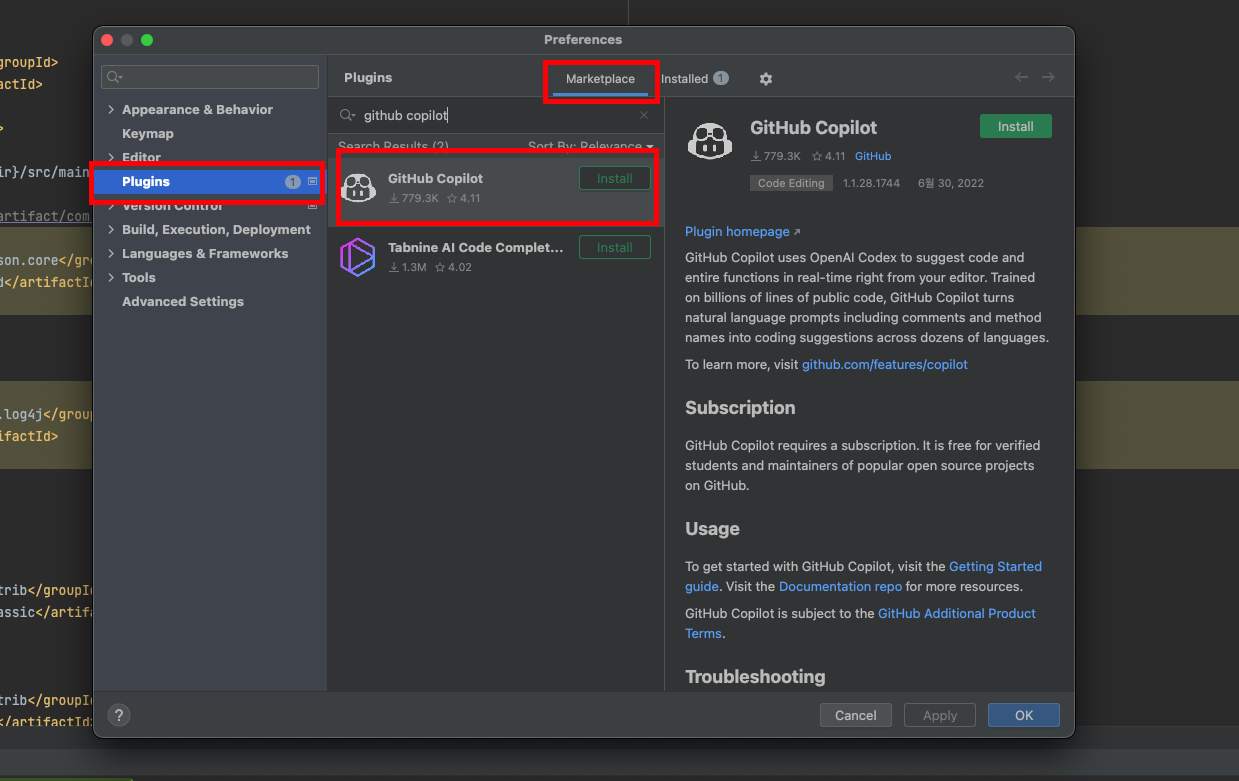
Task: Click the Tabnine 1.3M downloads count
Action: [x=407, y=267]
